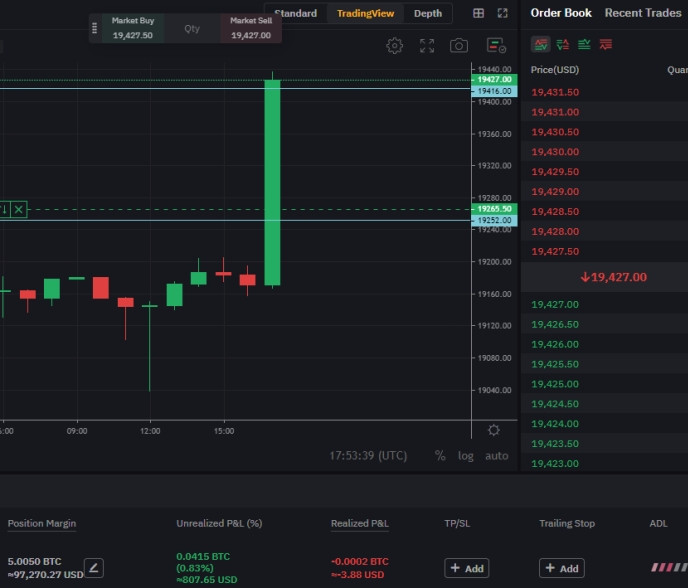688x588 pixels.
Task: Show combined buy and sell order book
Action: (541, 44)
